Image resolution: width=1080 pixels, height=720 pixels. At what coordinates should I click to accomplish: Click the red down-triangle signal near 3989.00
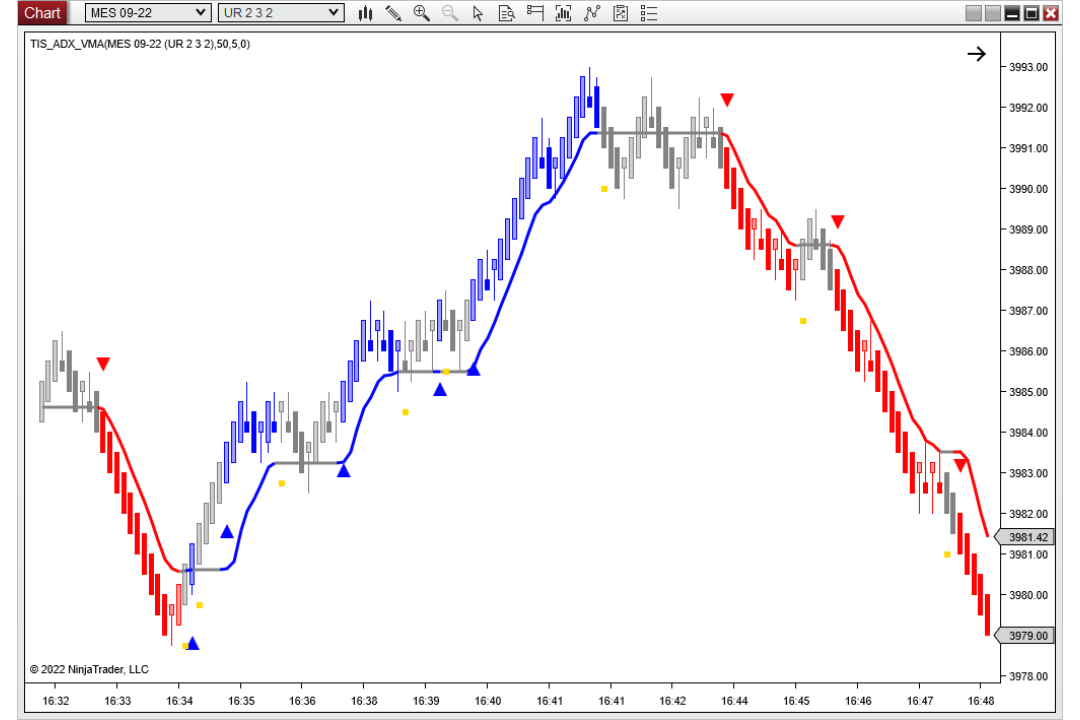coord(838,221)
